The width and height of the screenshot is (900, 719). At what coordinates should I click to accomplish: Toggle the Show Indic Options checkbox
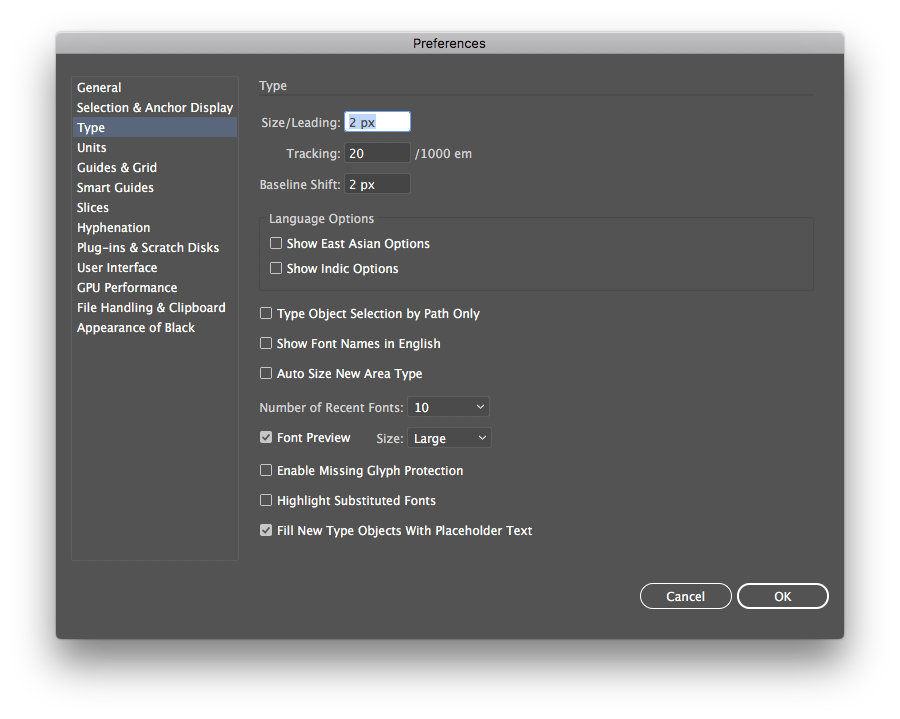276,269
